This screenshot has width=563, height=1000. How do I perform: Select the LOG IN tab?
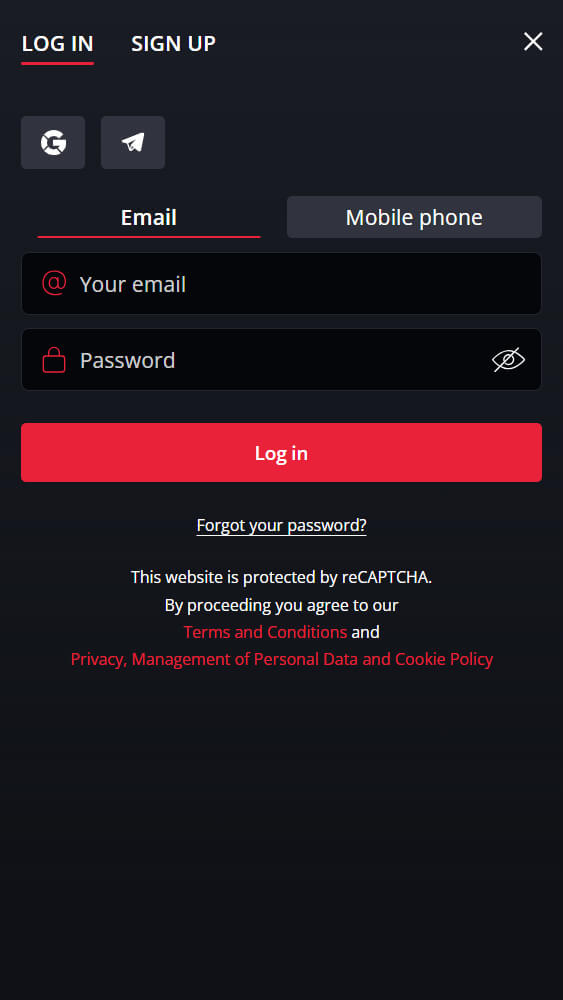[x=57, y=44]
